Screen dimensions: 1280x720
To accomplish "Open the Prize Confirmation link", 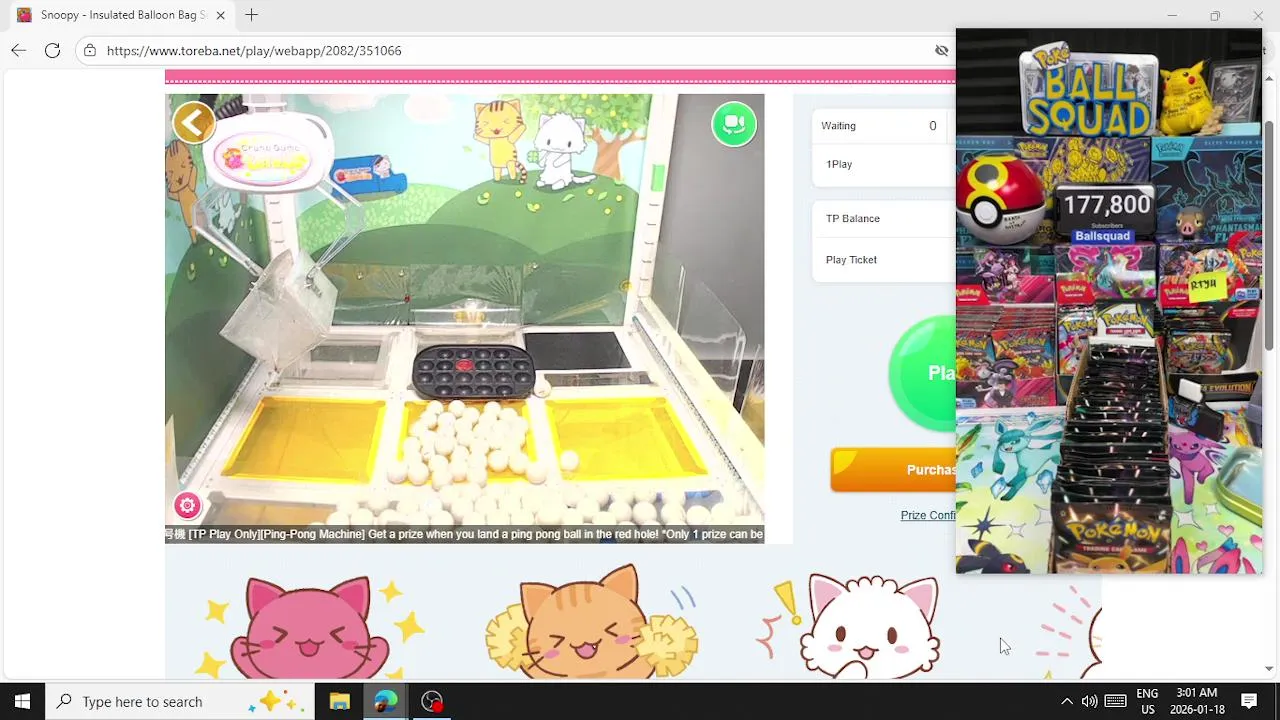I will coord(928,515).
